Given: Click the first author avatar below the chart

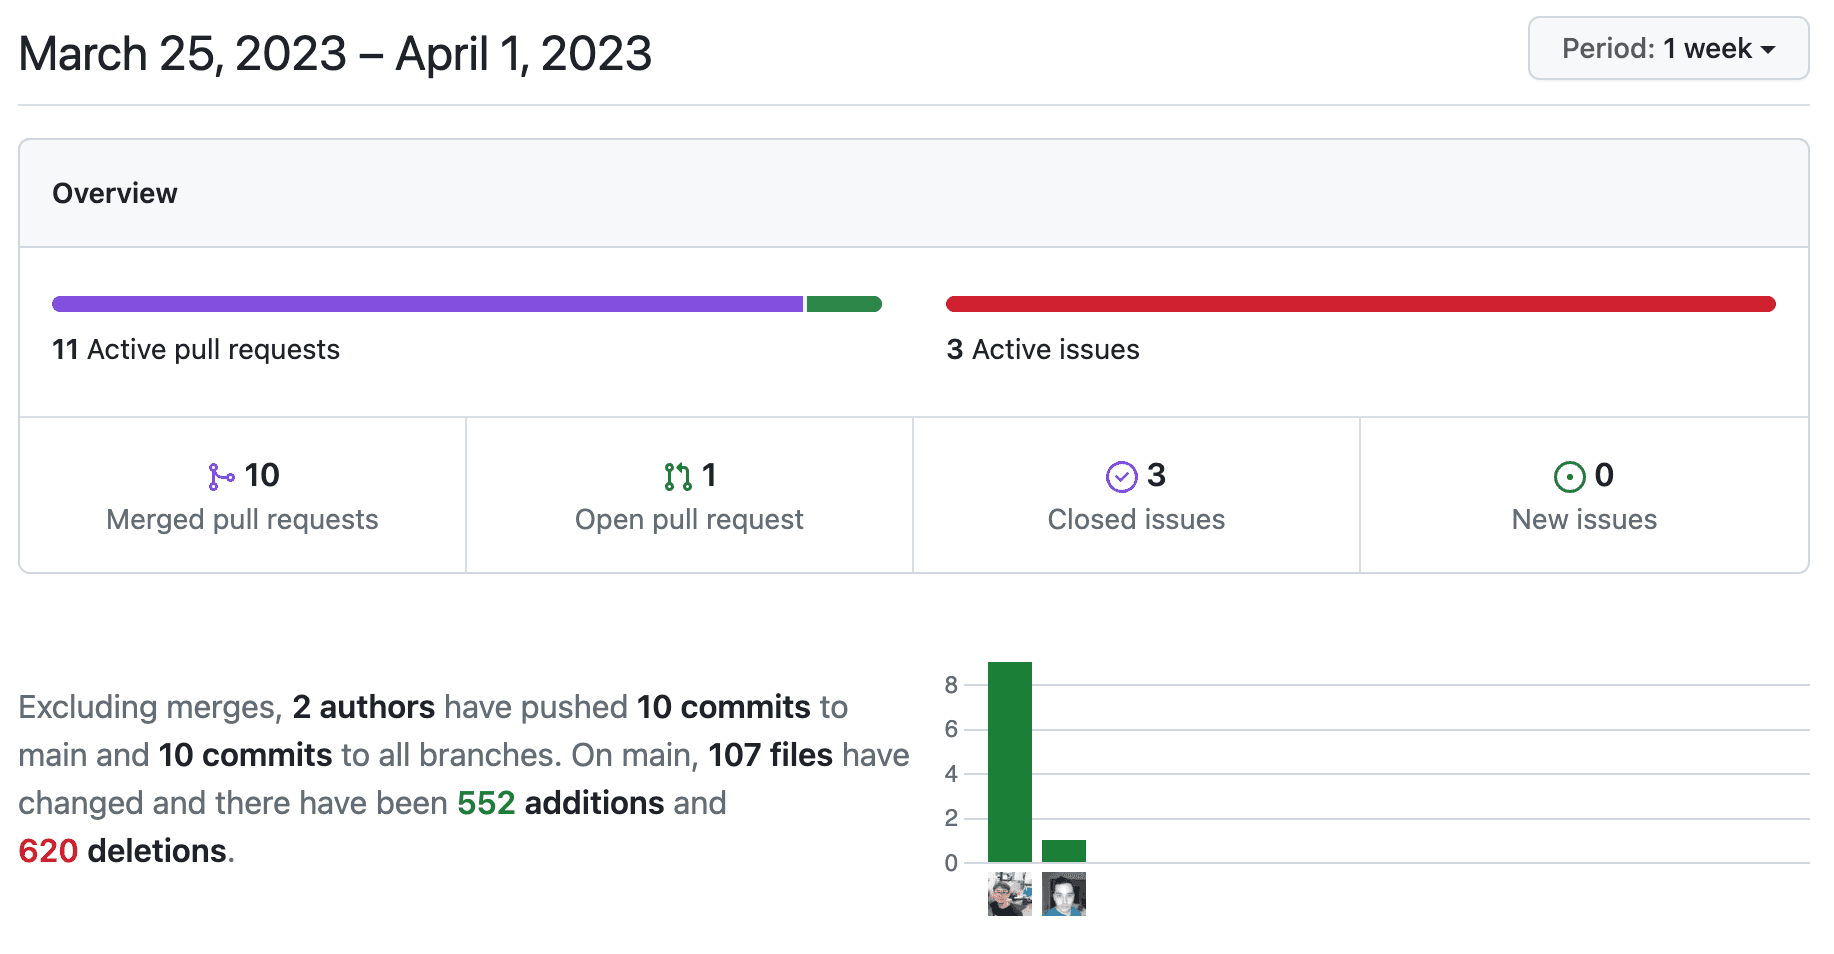Looking at the screenshot, I should click(x=1009, y=894).
